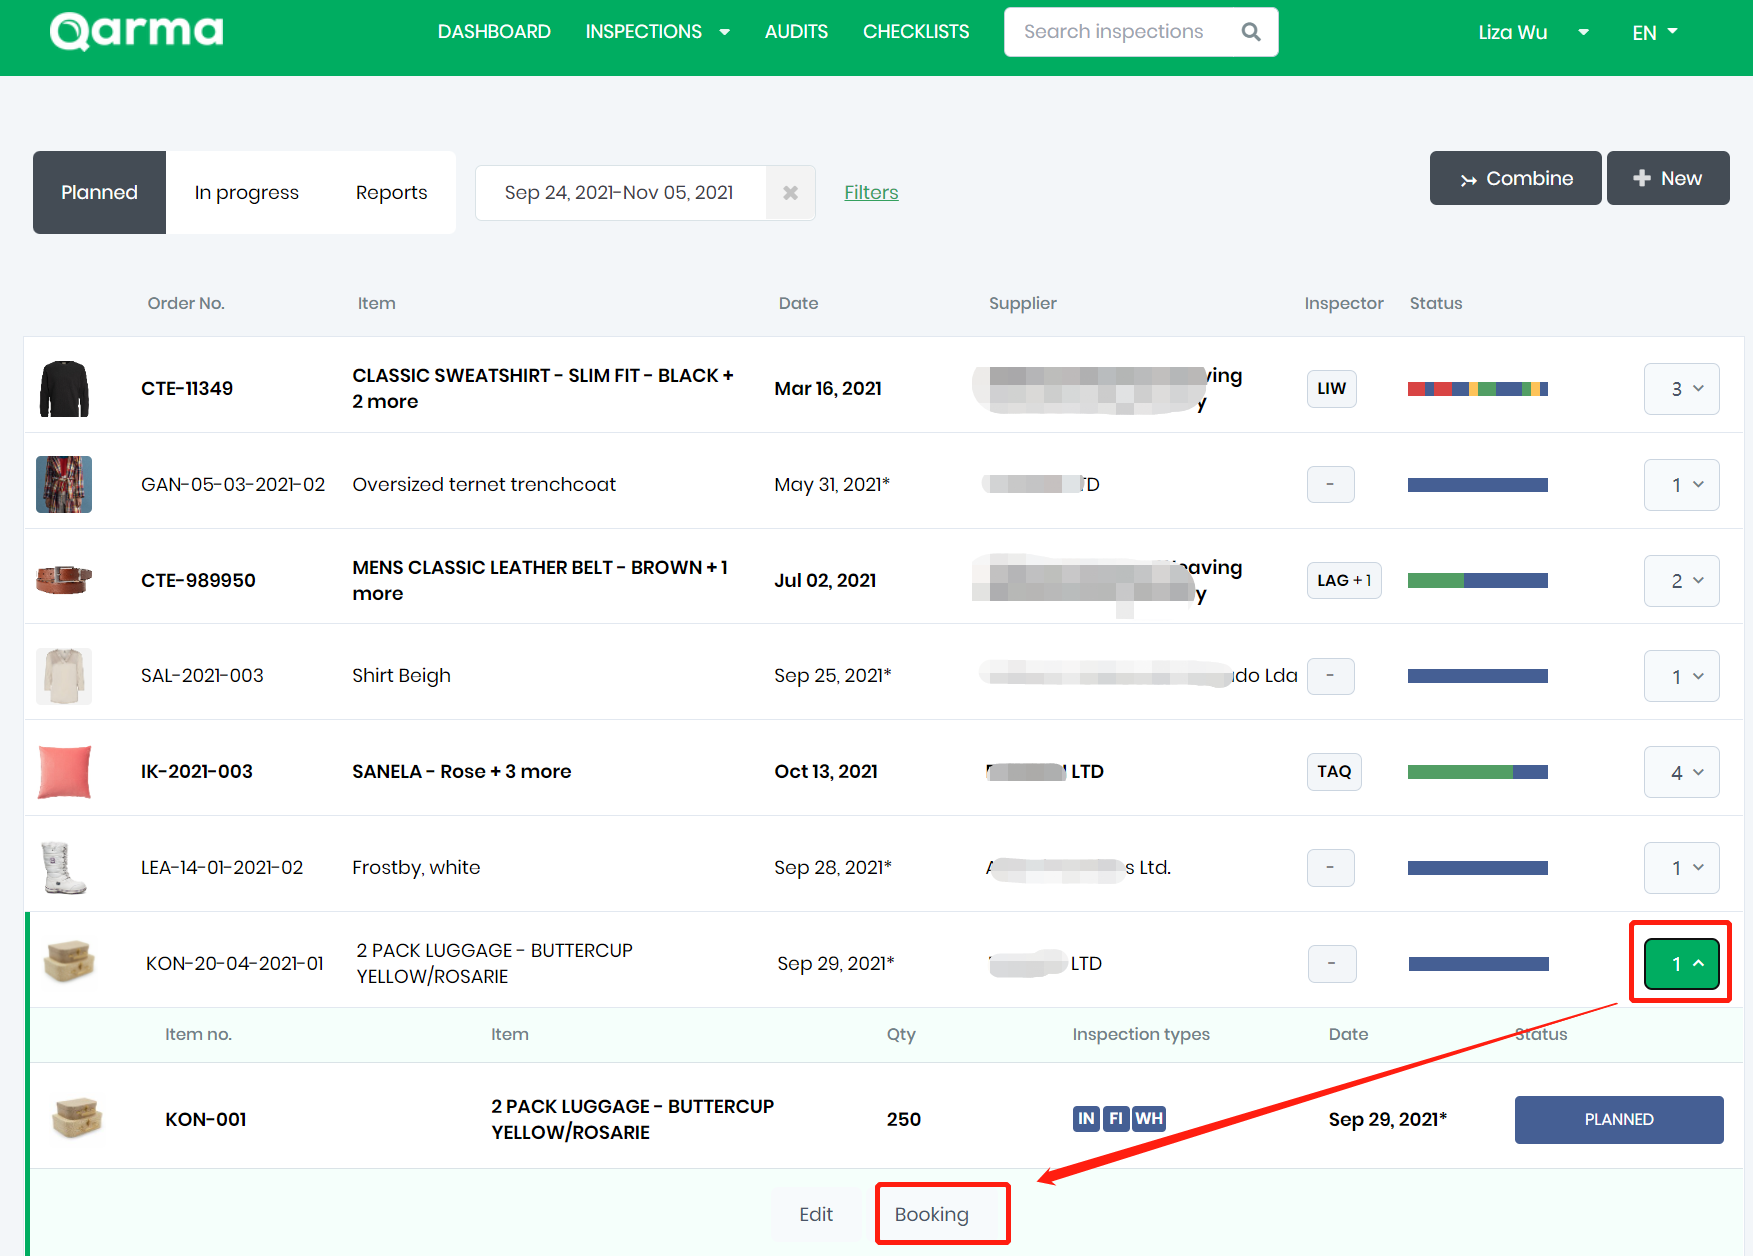
Task: Expand the 4 items dropdown for IK-2021-003
Action: tap(1682, 772)
